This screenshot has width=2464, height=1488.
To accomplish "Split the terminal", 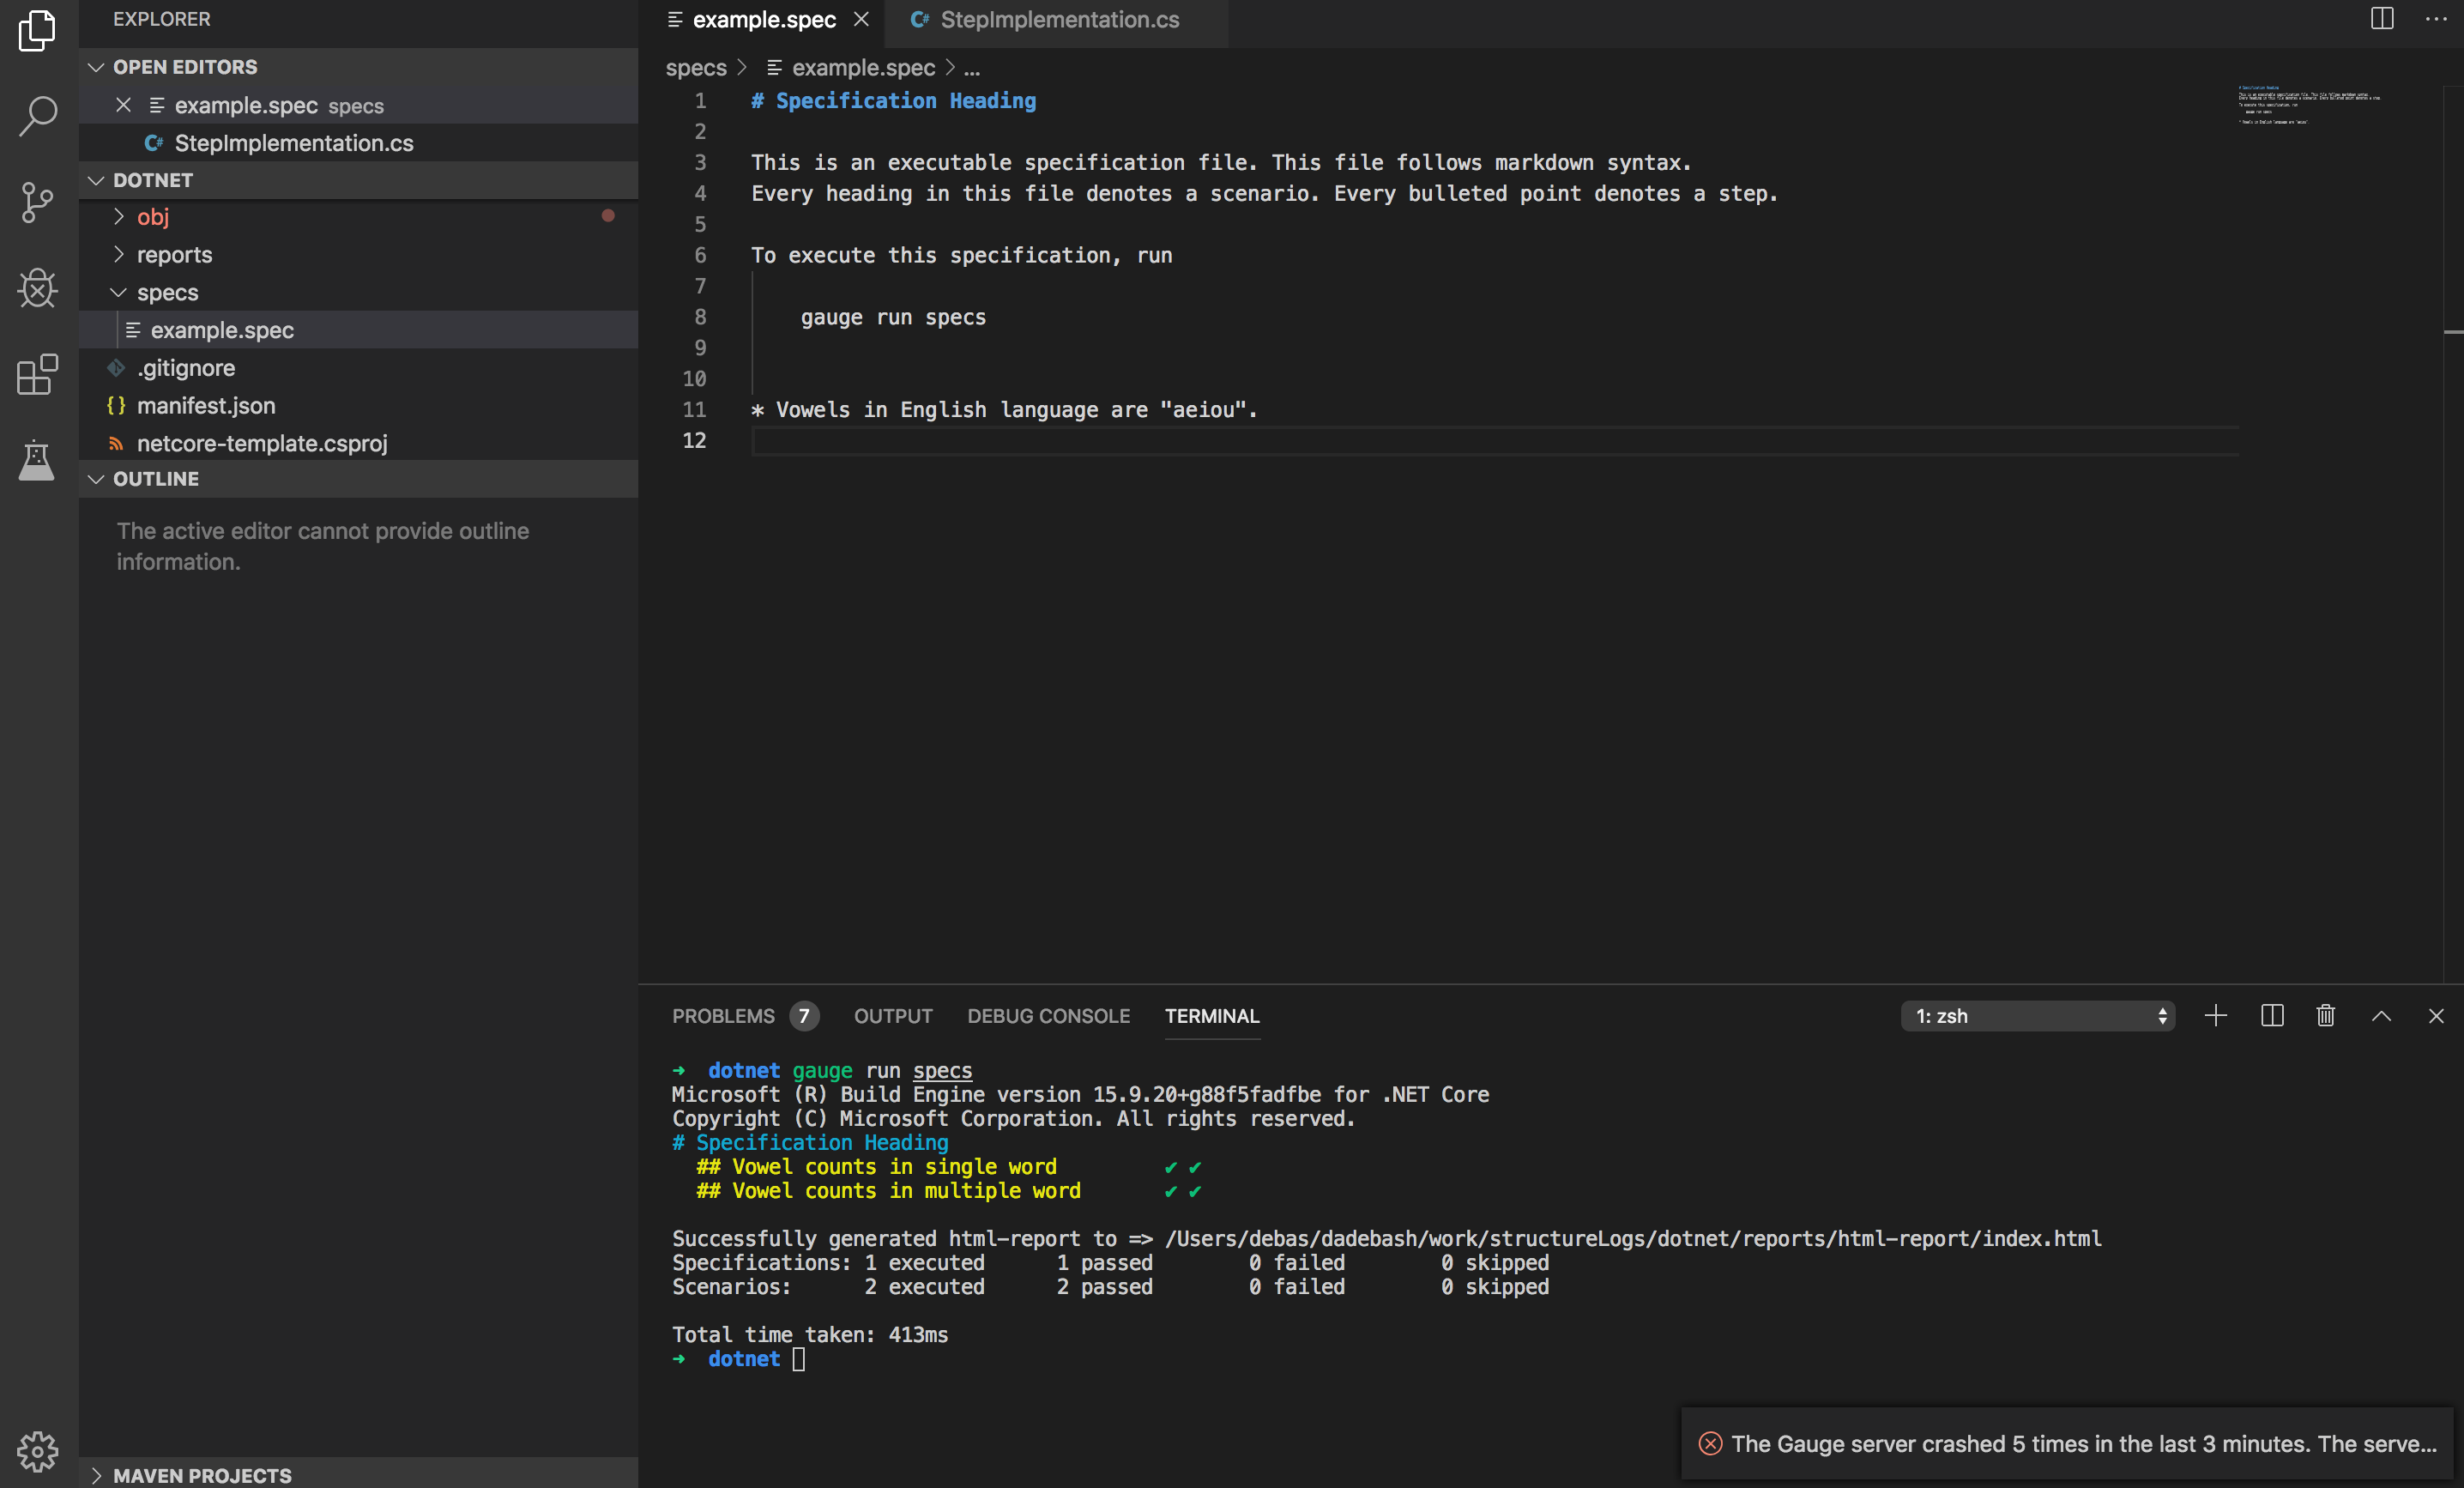I will [2271, 1016].
